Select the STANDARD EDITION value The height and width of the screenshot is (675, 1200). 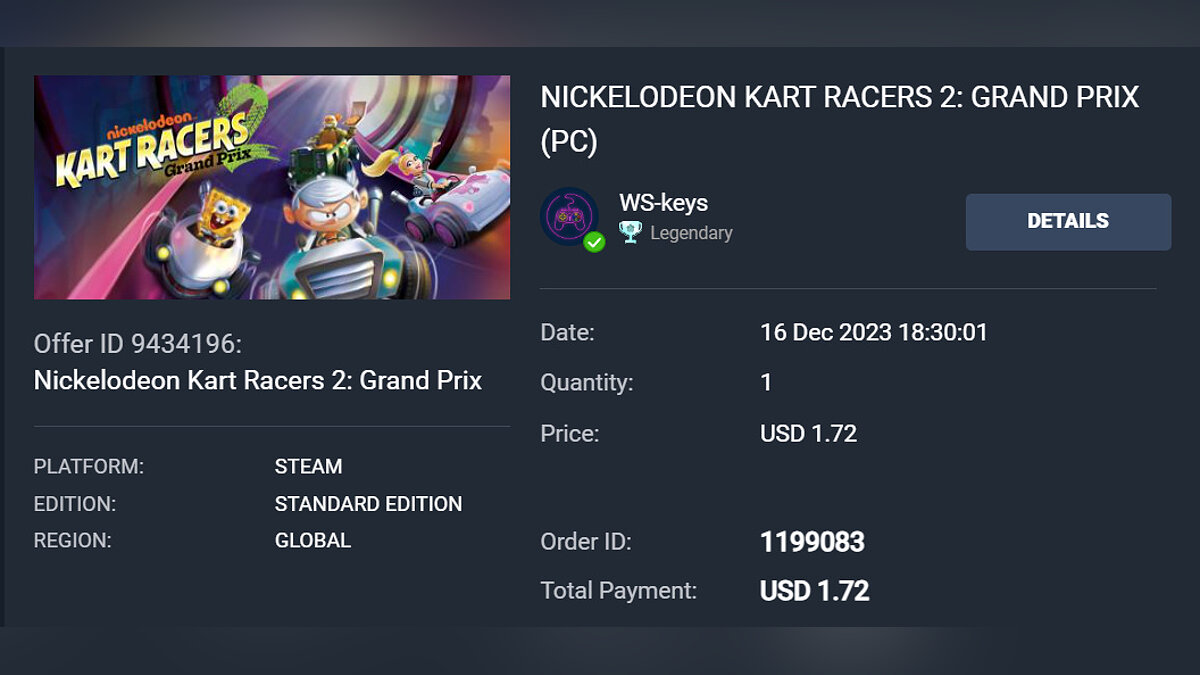(368, 504)
